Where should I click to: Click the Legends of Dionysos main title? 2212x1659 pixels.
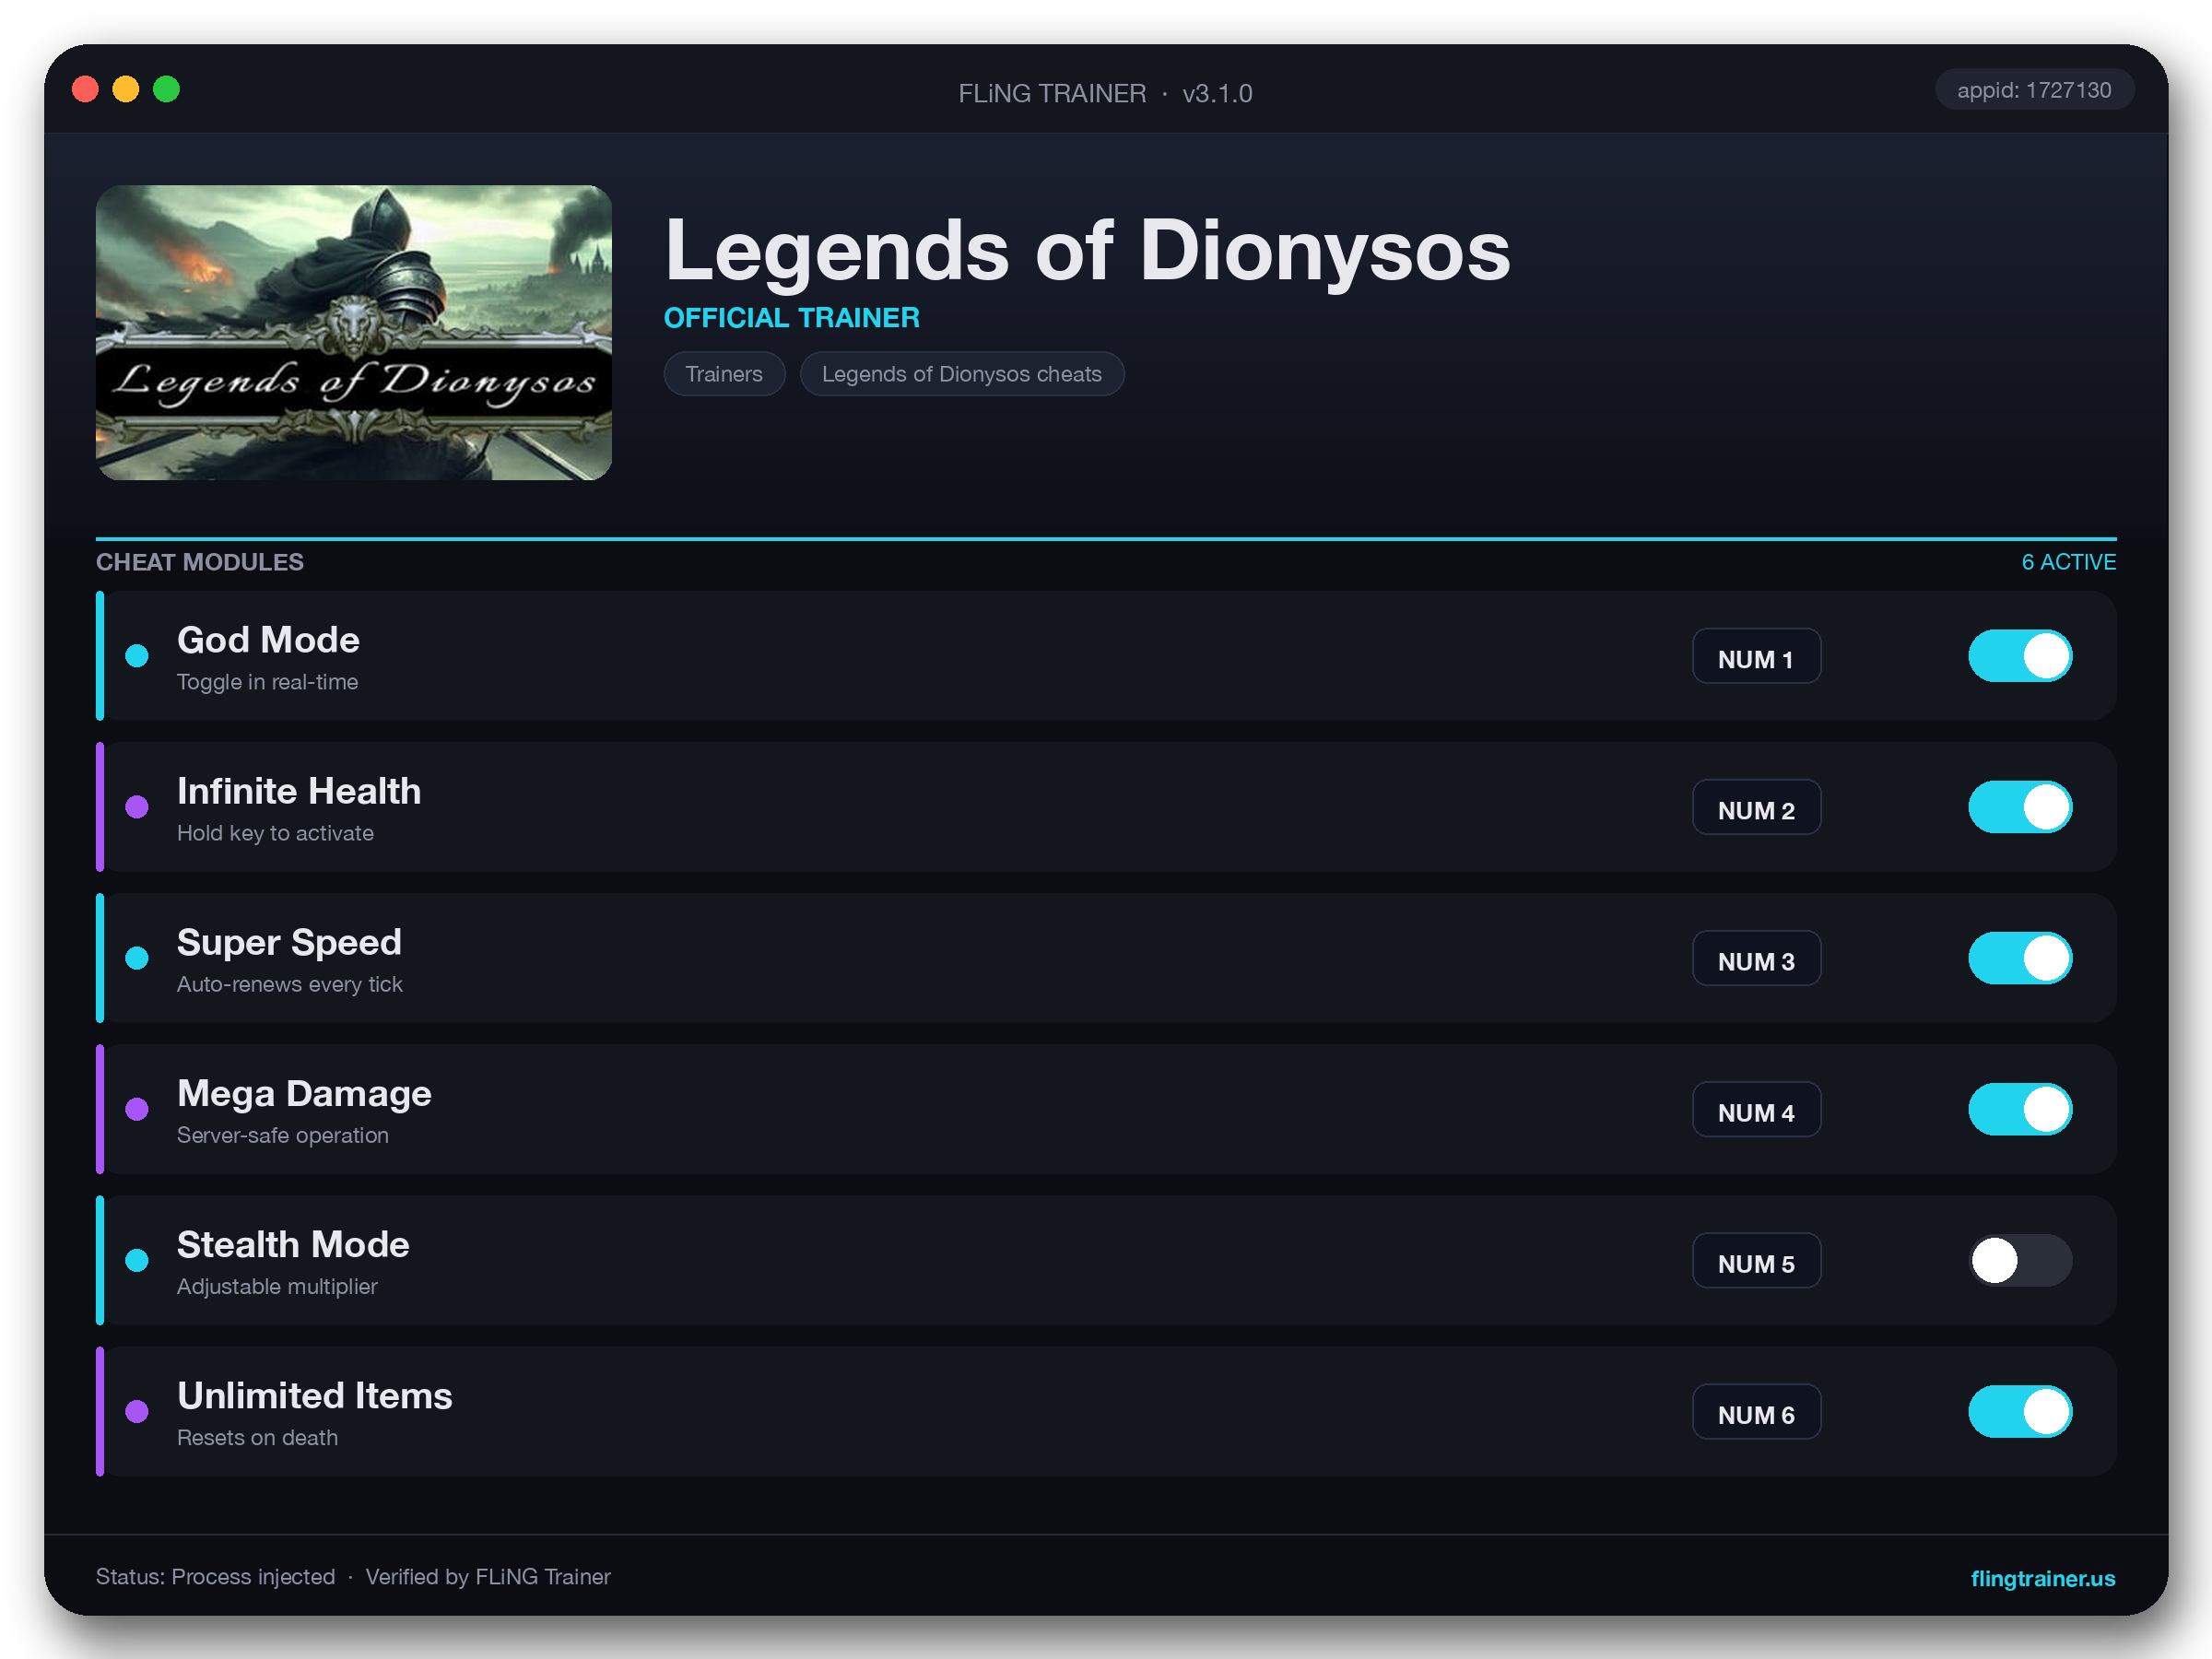pyautogui.click(x=1087, y=250)
